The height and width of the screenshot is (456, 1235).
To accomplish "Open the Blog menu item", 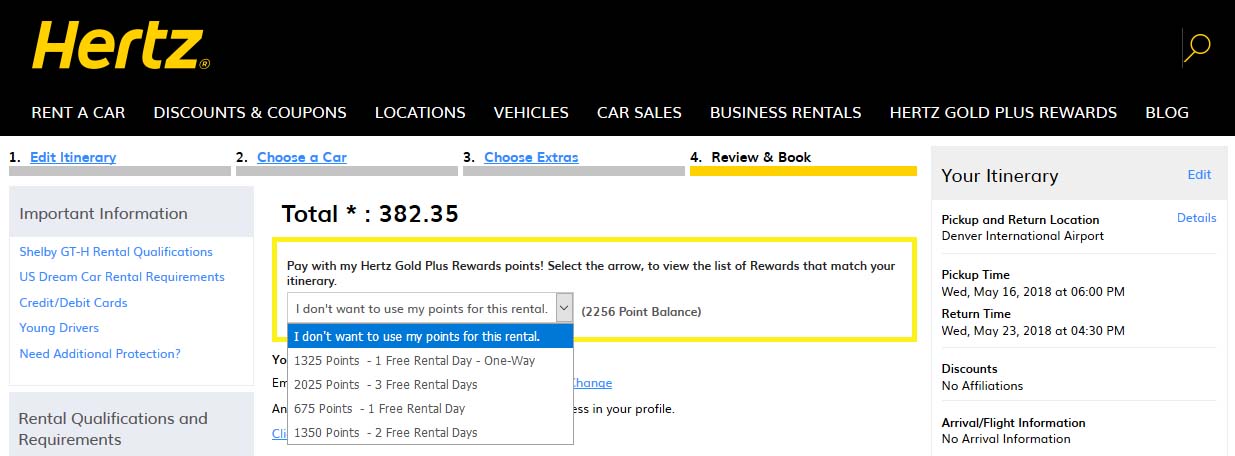I will [1167, 113].
